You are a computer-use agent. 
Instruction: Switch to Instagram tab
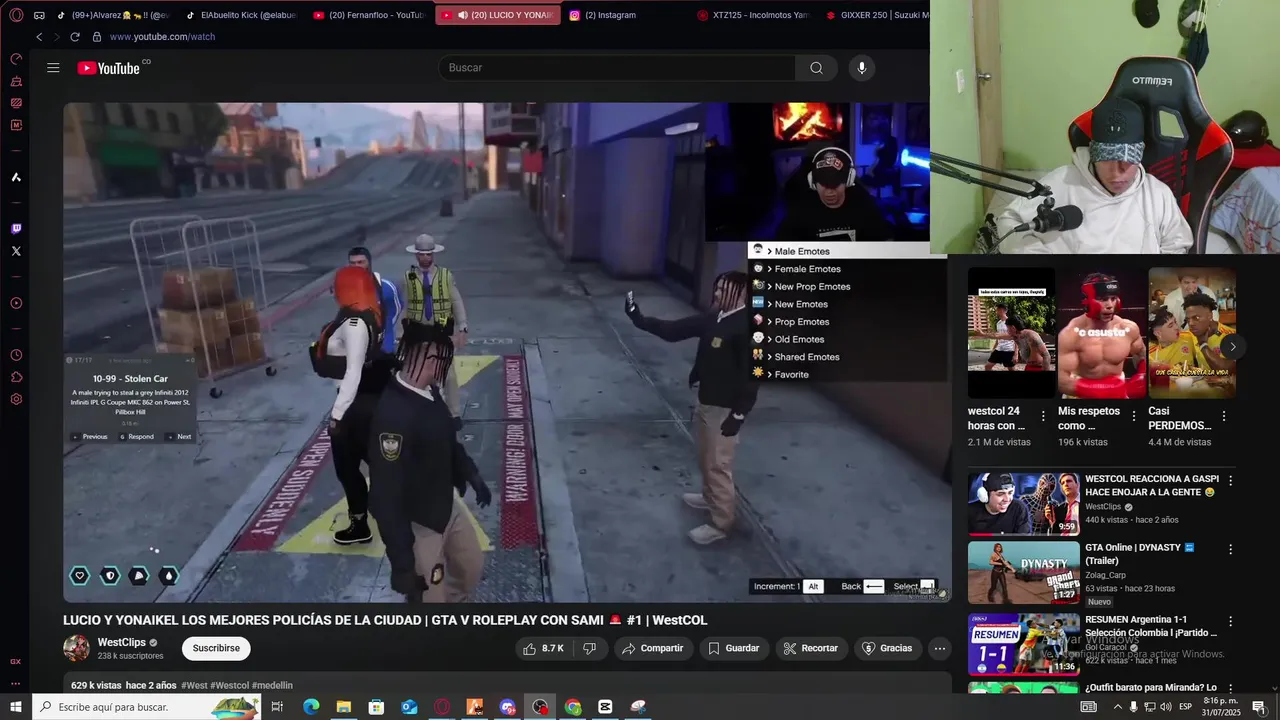[x=624, y=15]
